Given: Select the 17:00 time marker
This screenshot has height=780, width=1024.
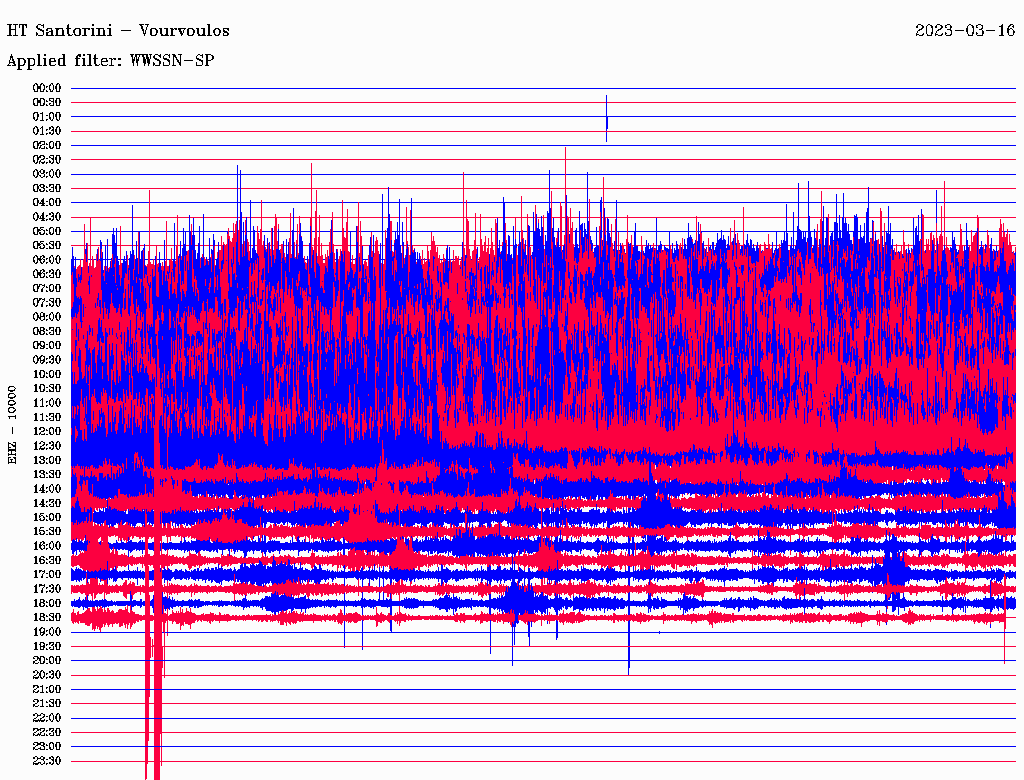Looking at the screenshot, I should coord(47,574).
